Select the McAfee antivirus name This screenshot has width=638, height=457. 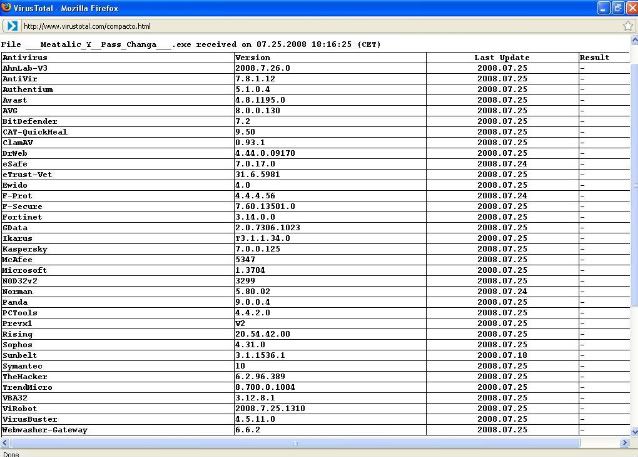point(17,259)
